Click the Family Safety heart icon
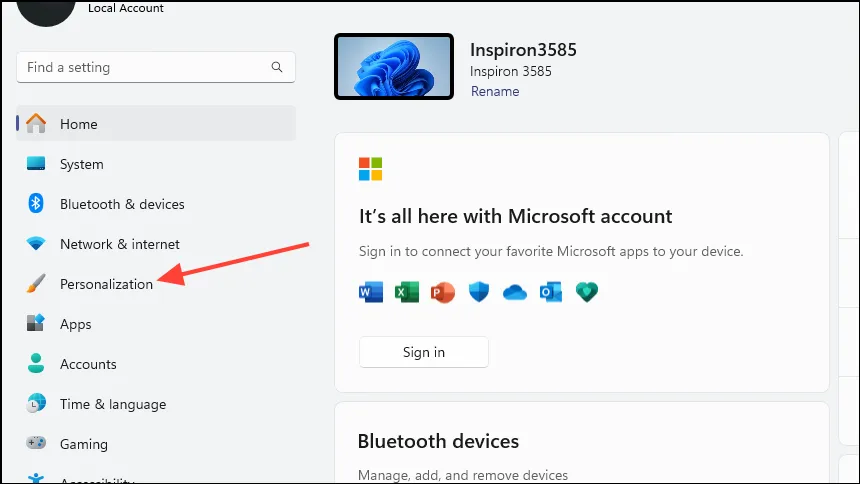 pos(586,292)
